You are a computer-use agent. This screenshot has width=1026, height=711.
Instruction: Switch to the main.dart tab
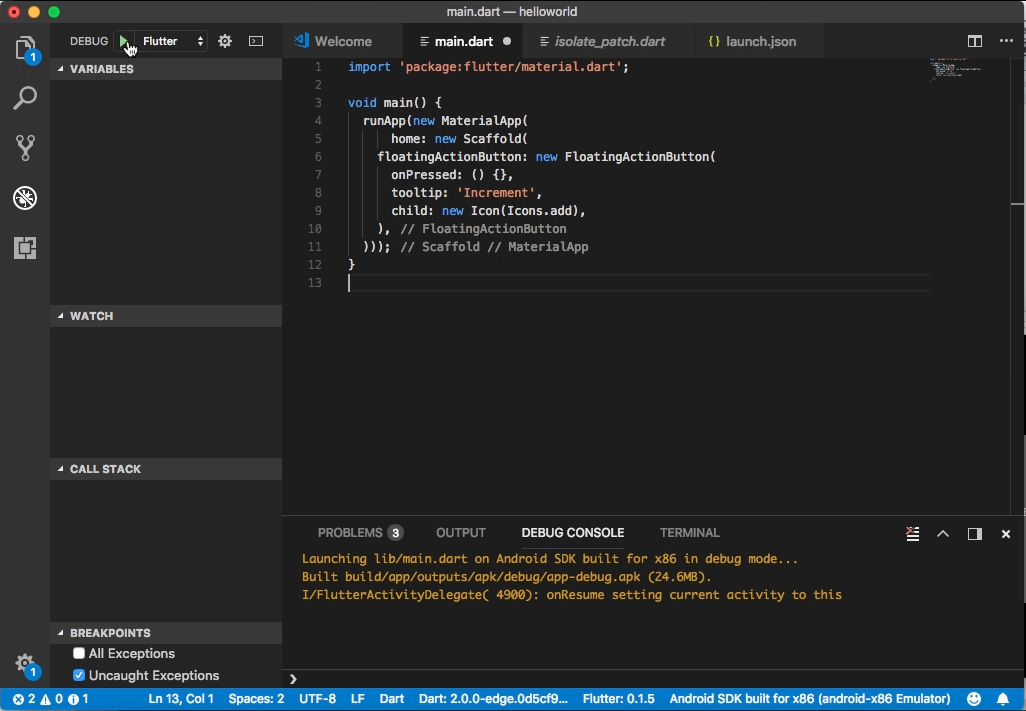pos(463,41)
